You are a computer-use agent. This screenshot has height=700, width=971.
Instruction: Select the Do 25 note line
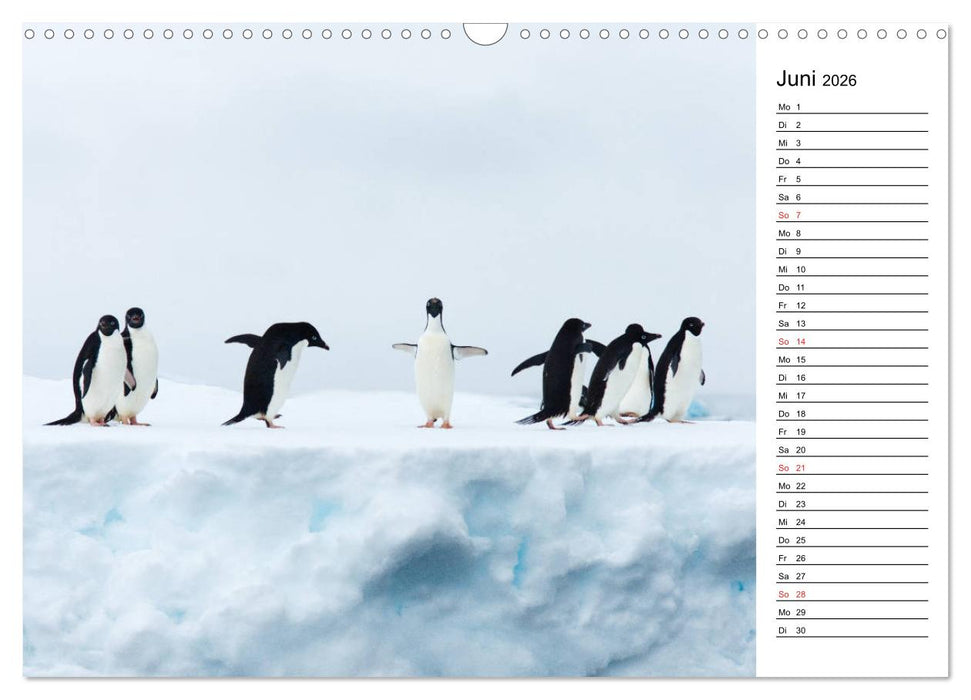tap(852, 540)
